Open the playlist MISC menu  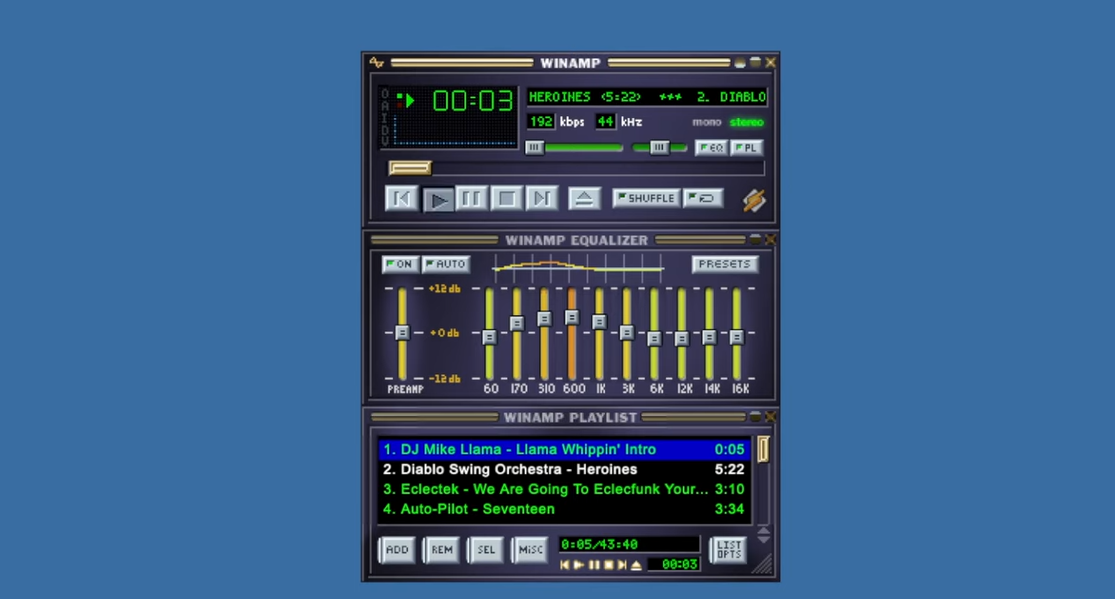pos(530,550)
